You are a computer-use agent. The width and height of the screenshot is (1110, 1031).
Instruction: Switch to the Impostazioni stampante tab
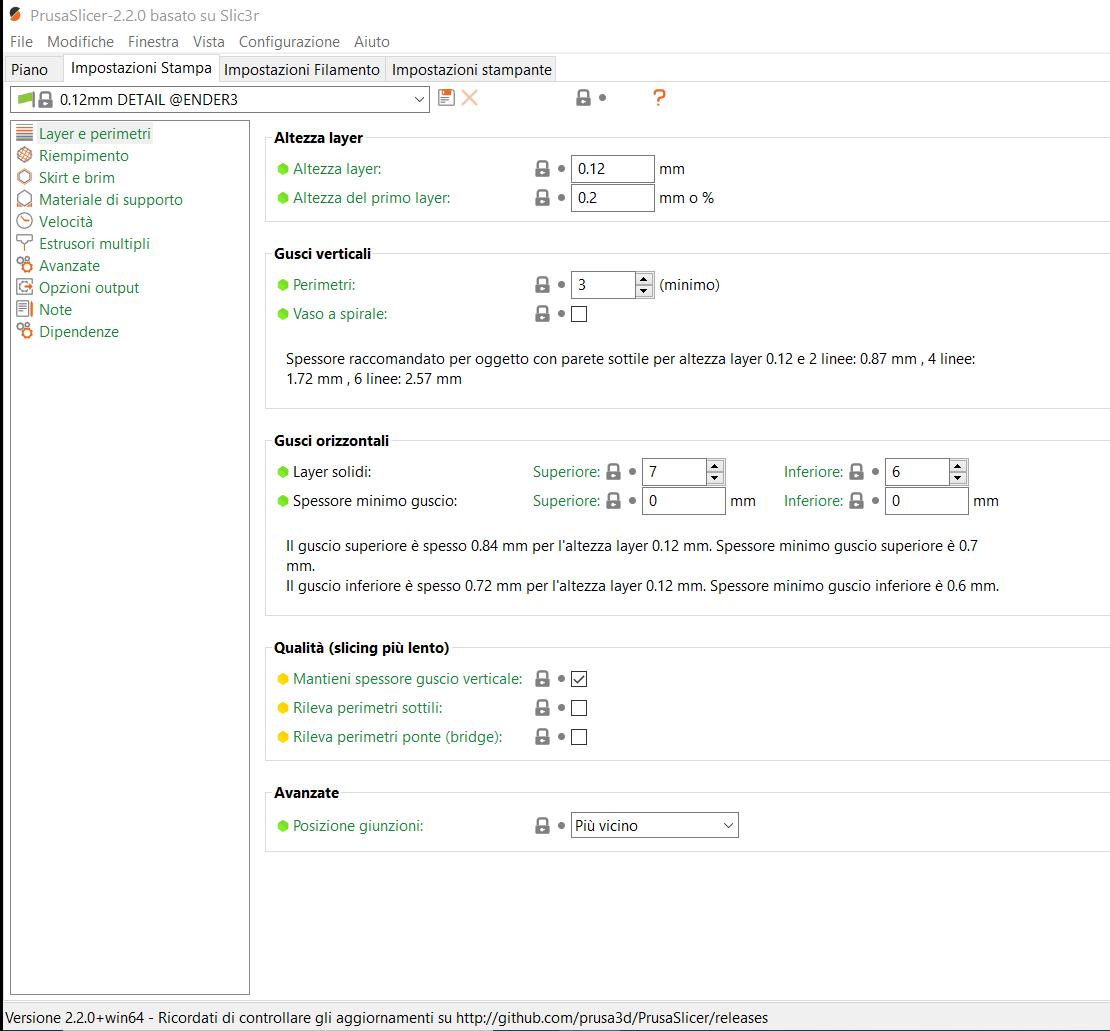coord(471,69)
